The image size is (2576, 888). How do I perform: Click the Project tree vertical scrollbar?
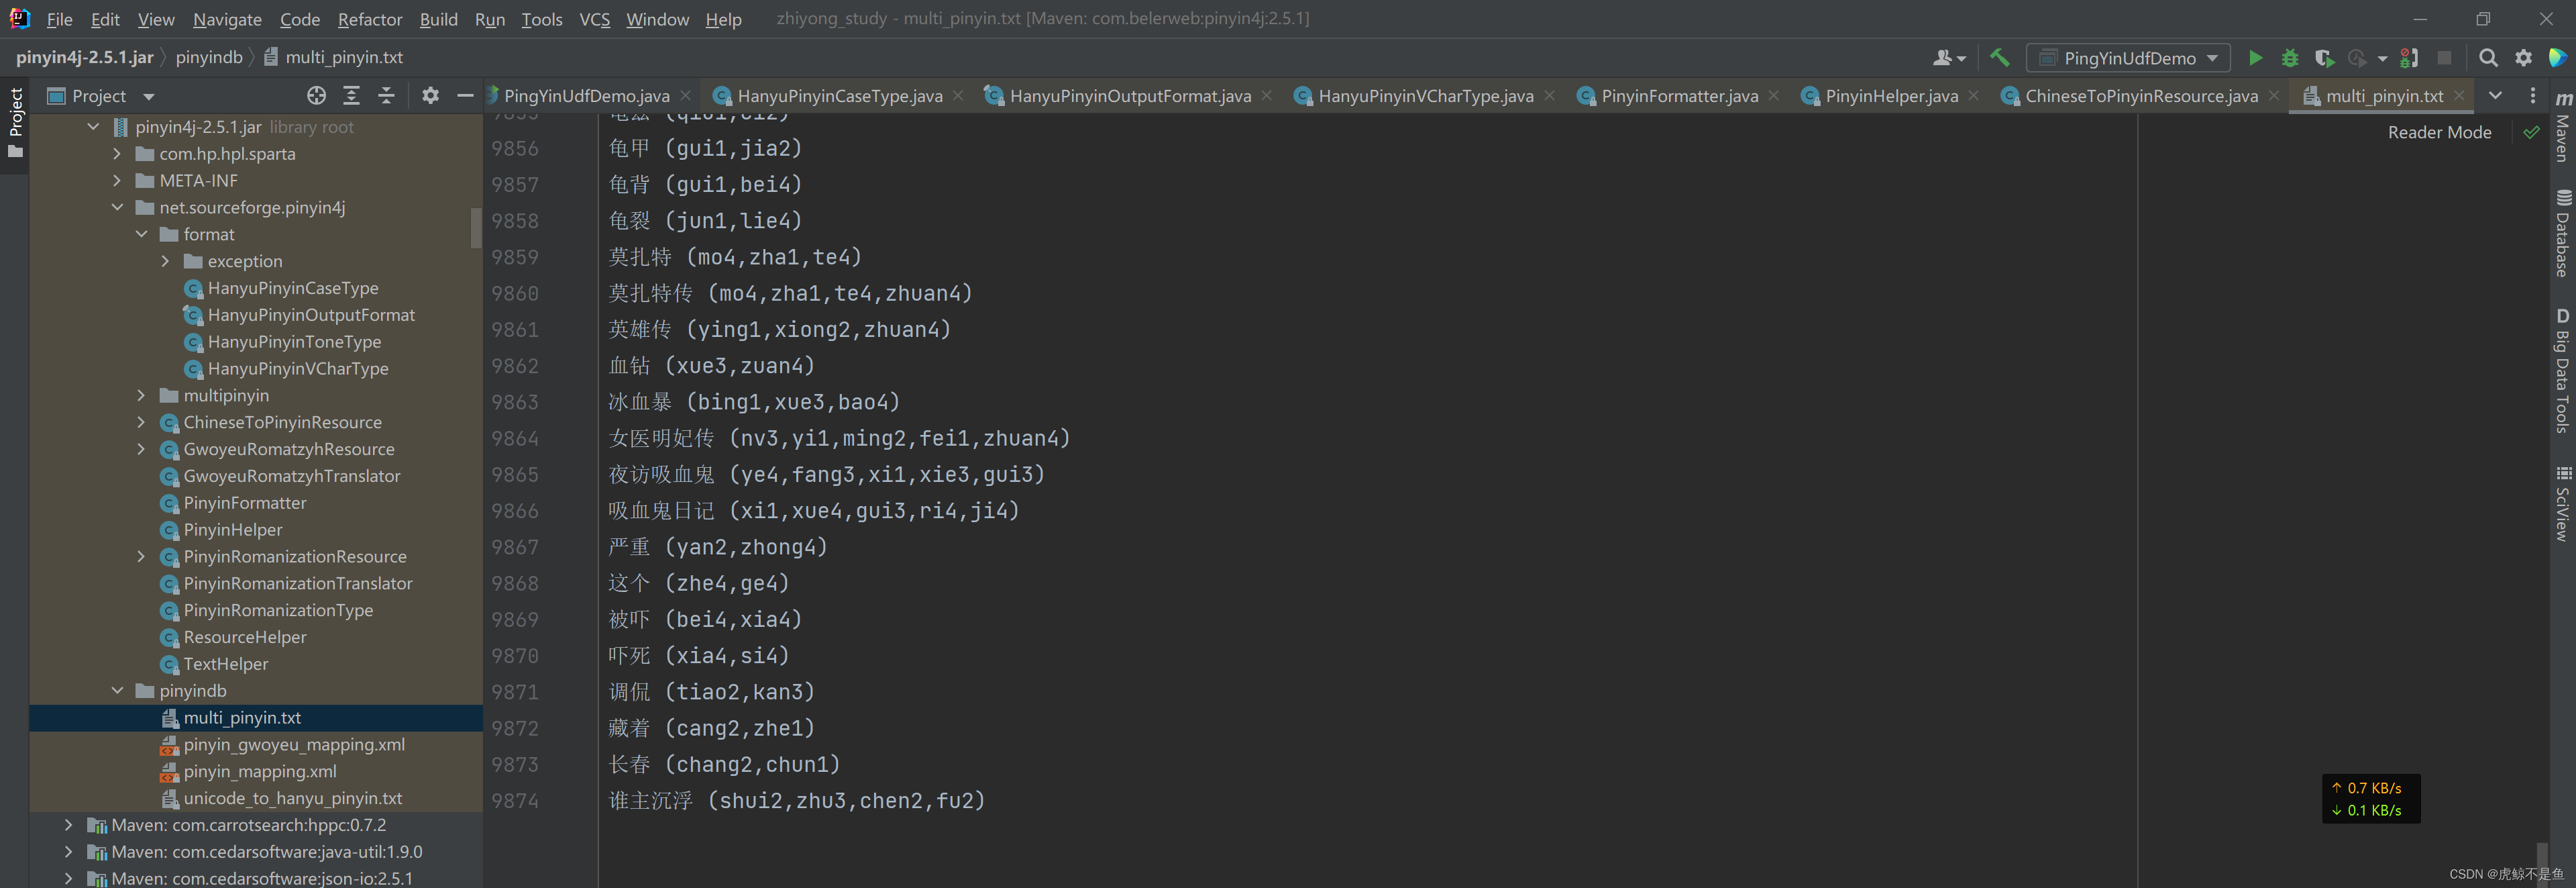[476, 227]
